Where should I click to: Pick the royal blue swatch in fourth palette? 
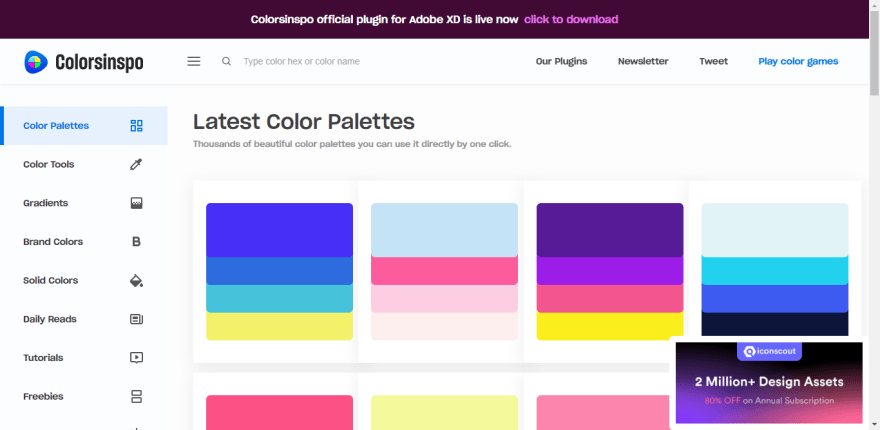(x=775, y=299)
